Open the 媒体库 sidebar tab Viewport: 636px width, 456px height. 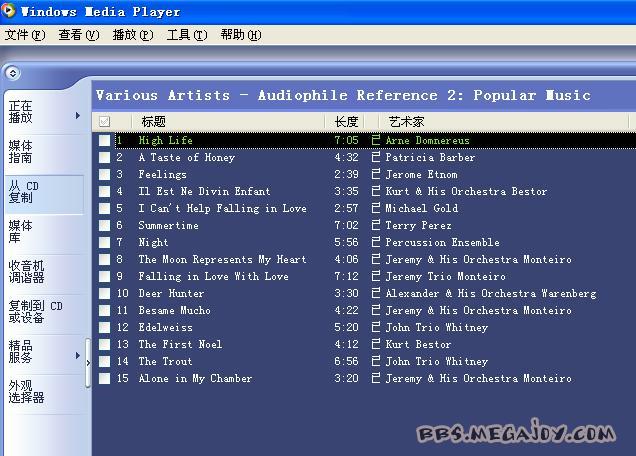(x=45, y=232)
